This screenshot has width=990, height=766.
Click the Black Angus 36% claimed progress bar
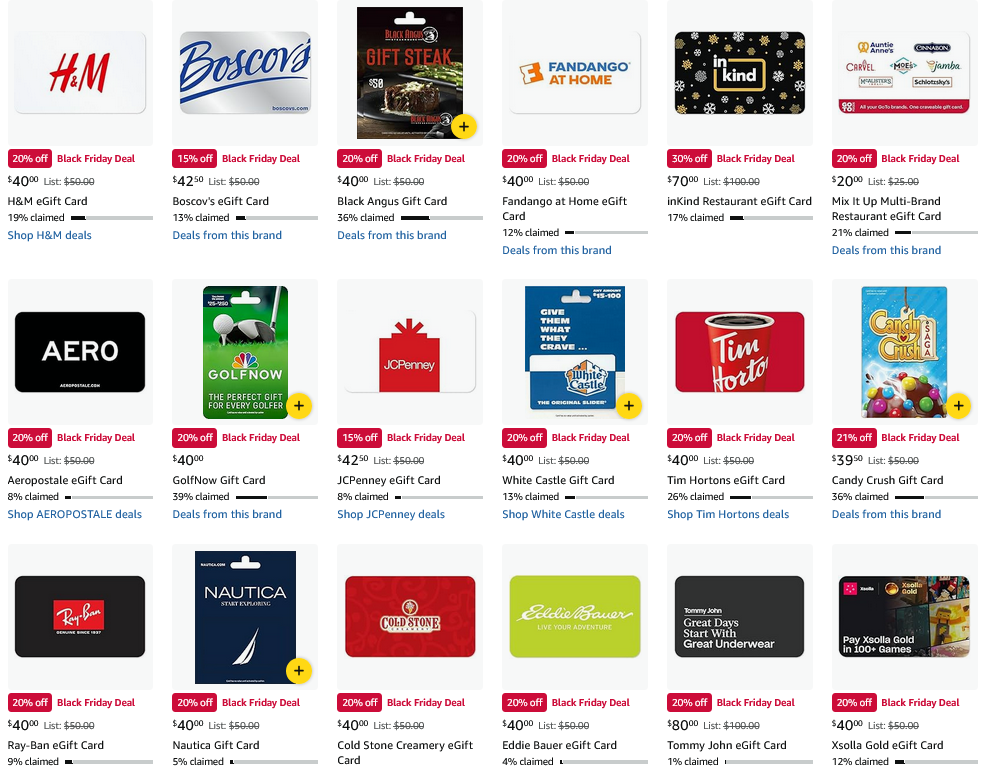[x=442, y=218]
